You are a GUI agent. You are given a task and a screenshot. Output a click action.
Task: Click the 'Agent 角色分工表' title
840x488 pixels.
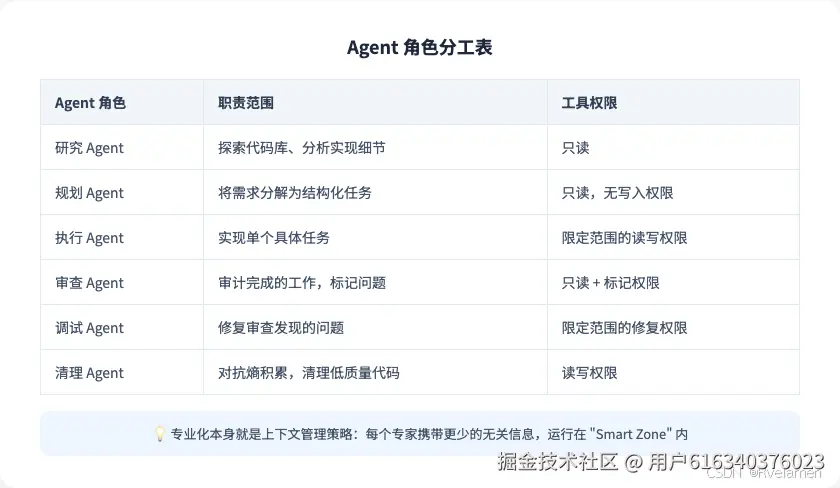coord(419,47)
